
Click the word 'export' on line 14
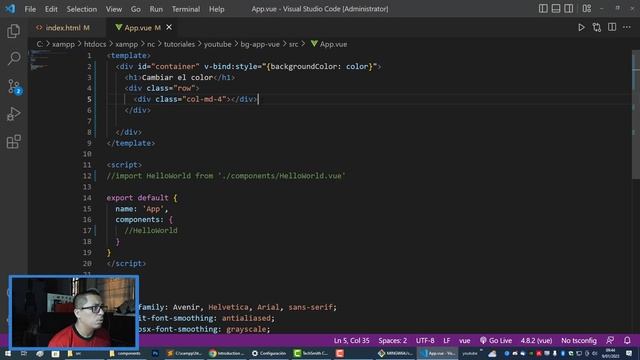tap(120, 198)
